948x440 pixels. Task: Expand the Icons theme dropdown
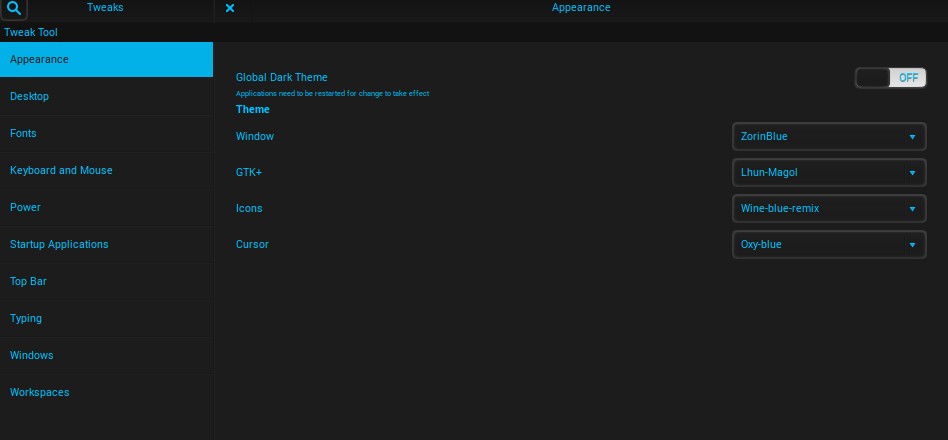pyautogui.click(x=829, y=208)
